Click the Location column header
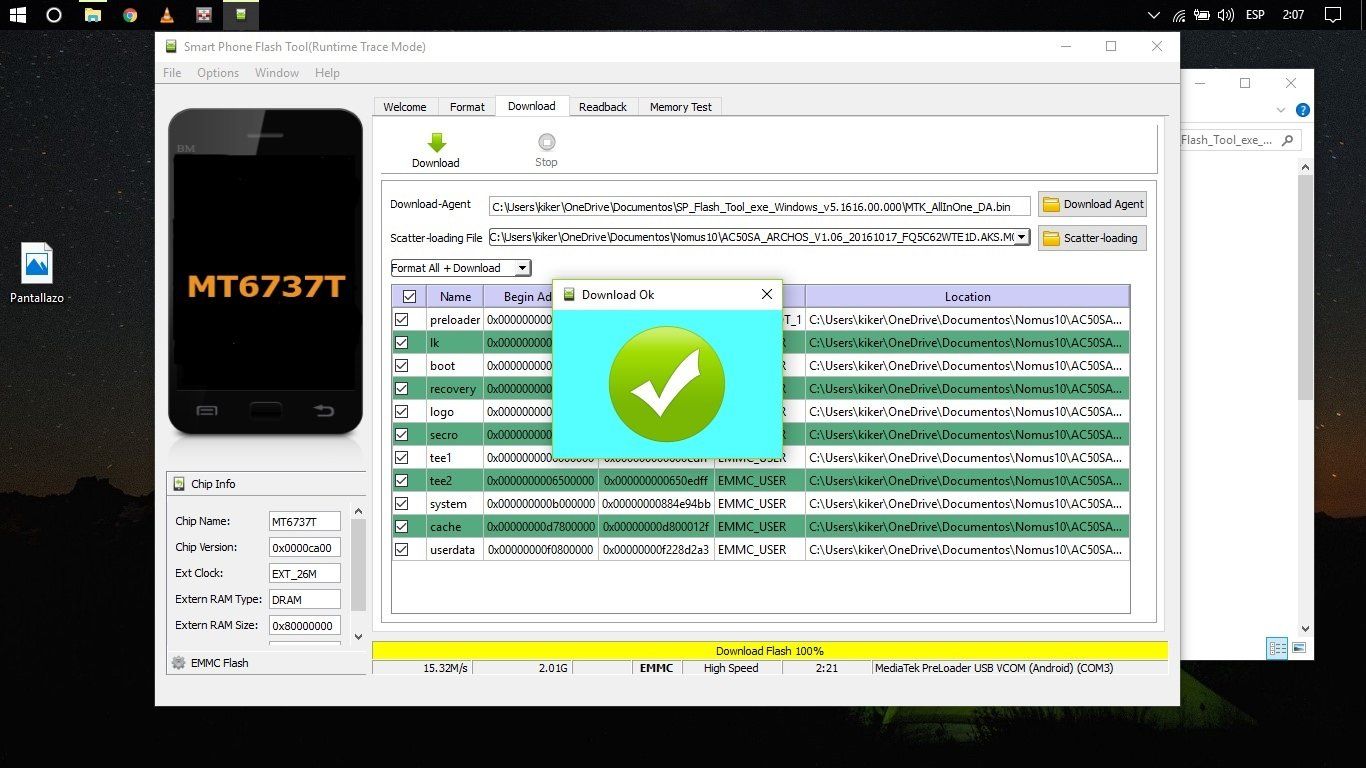1366x768 pixels. [x=967, y=296]
